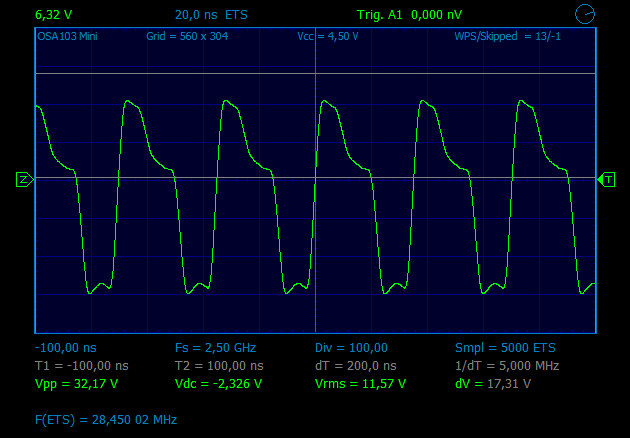Click the Smpl = 5000 ETS readout

click(x=505, y=348)
